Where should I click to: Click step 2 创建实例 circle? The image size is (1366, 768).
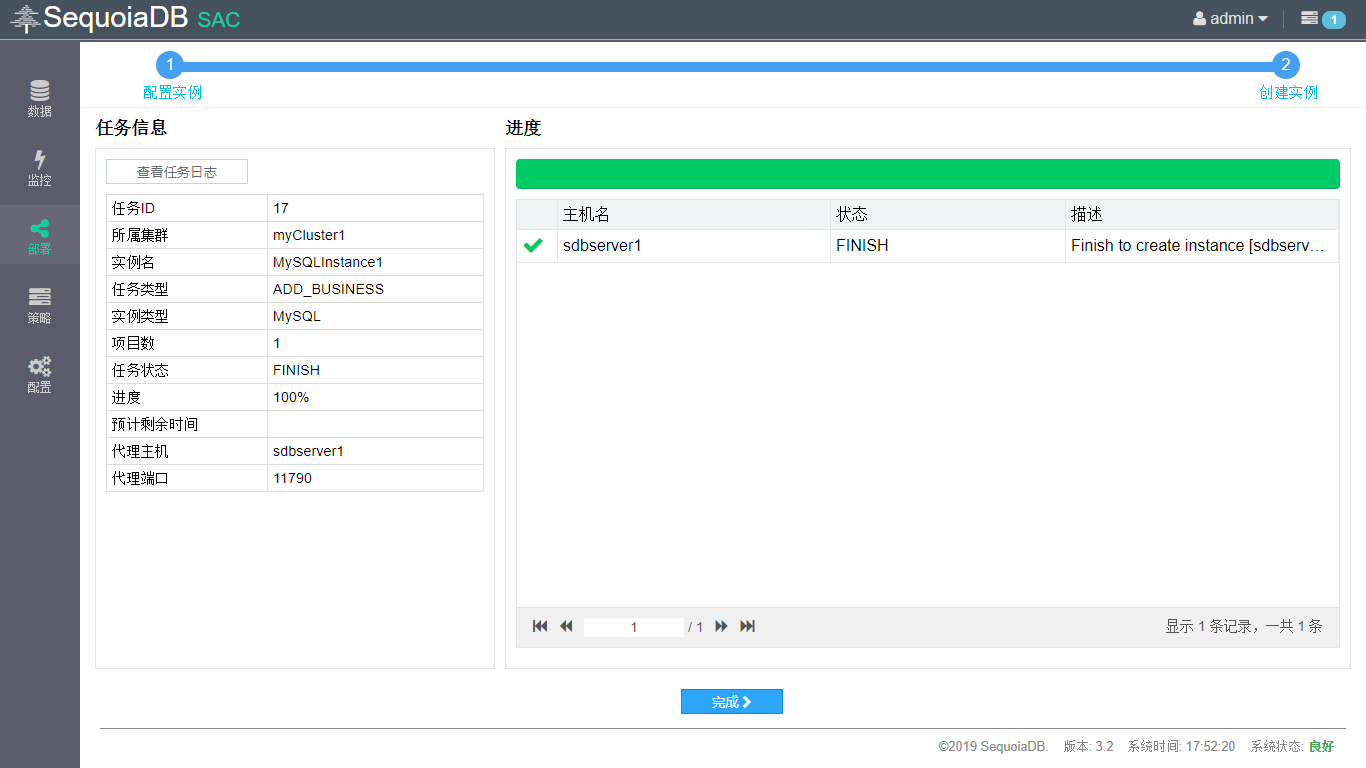pos(1286,66)
